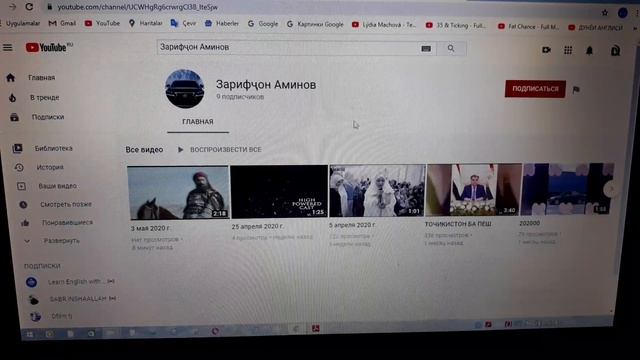The width and height of the screenshot is (640, 360).
Task: Open the video titled 25 апреля 2020 г.
Action: coord(258,227)
